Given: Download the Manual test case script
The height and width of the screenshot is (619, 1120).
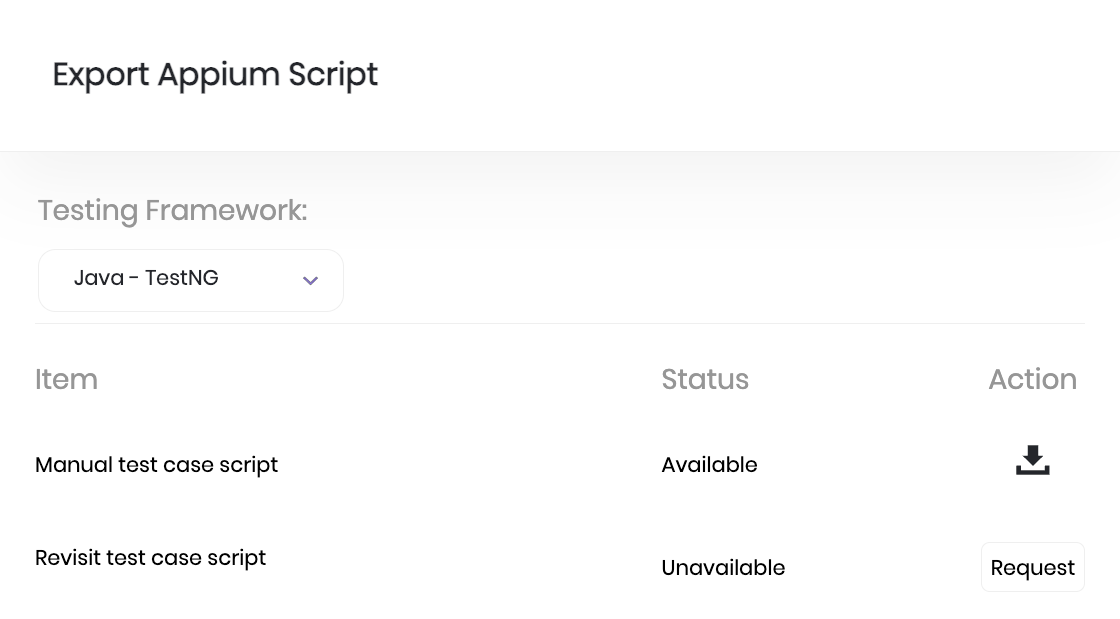Looking at the screenshot, I should (1032, 461).
